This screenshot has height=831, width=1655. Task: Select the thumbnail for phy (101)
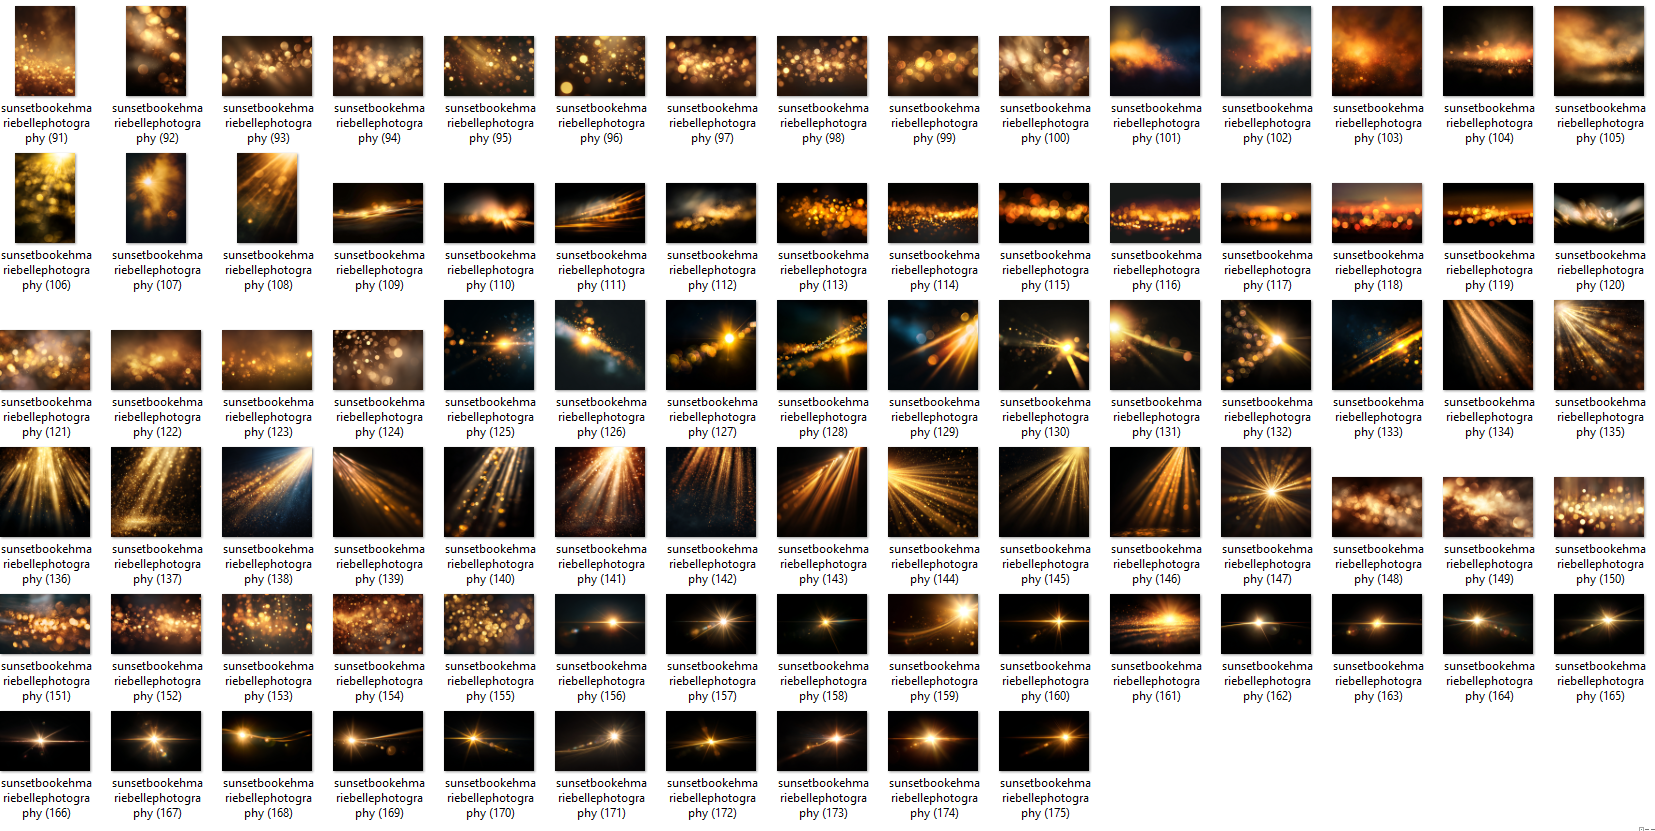1155,51
